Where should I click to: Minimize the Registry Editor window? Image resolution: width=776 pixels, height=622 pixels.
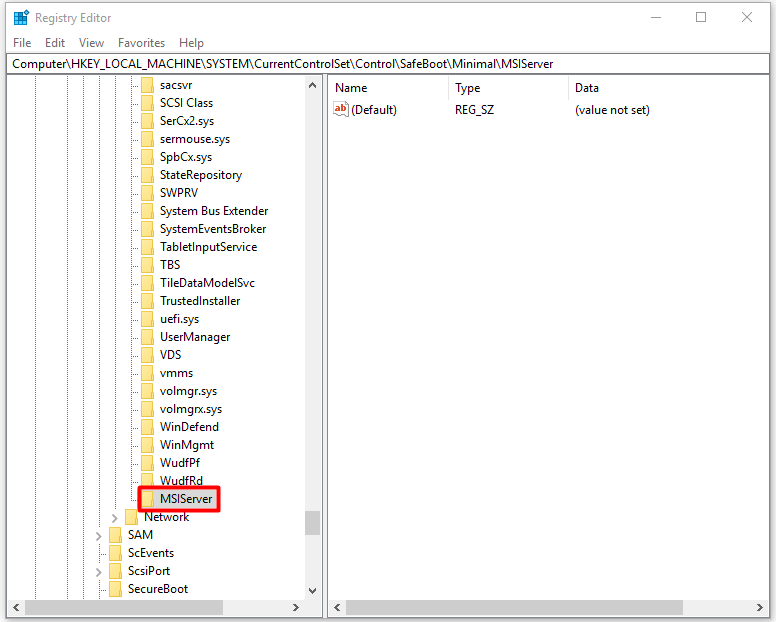click(656, 17)
